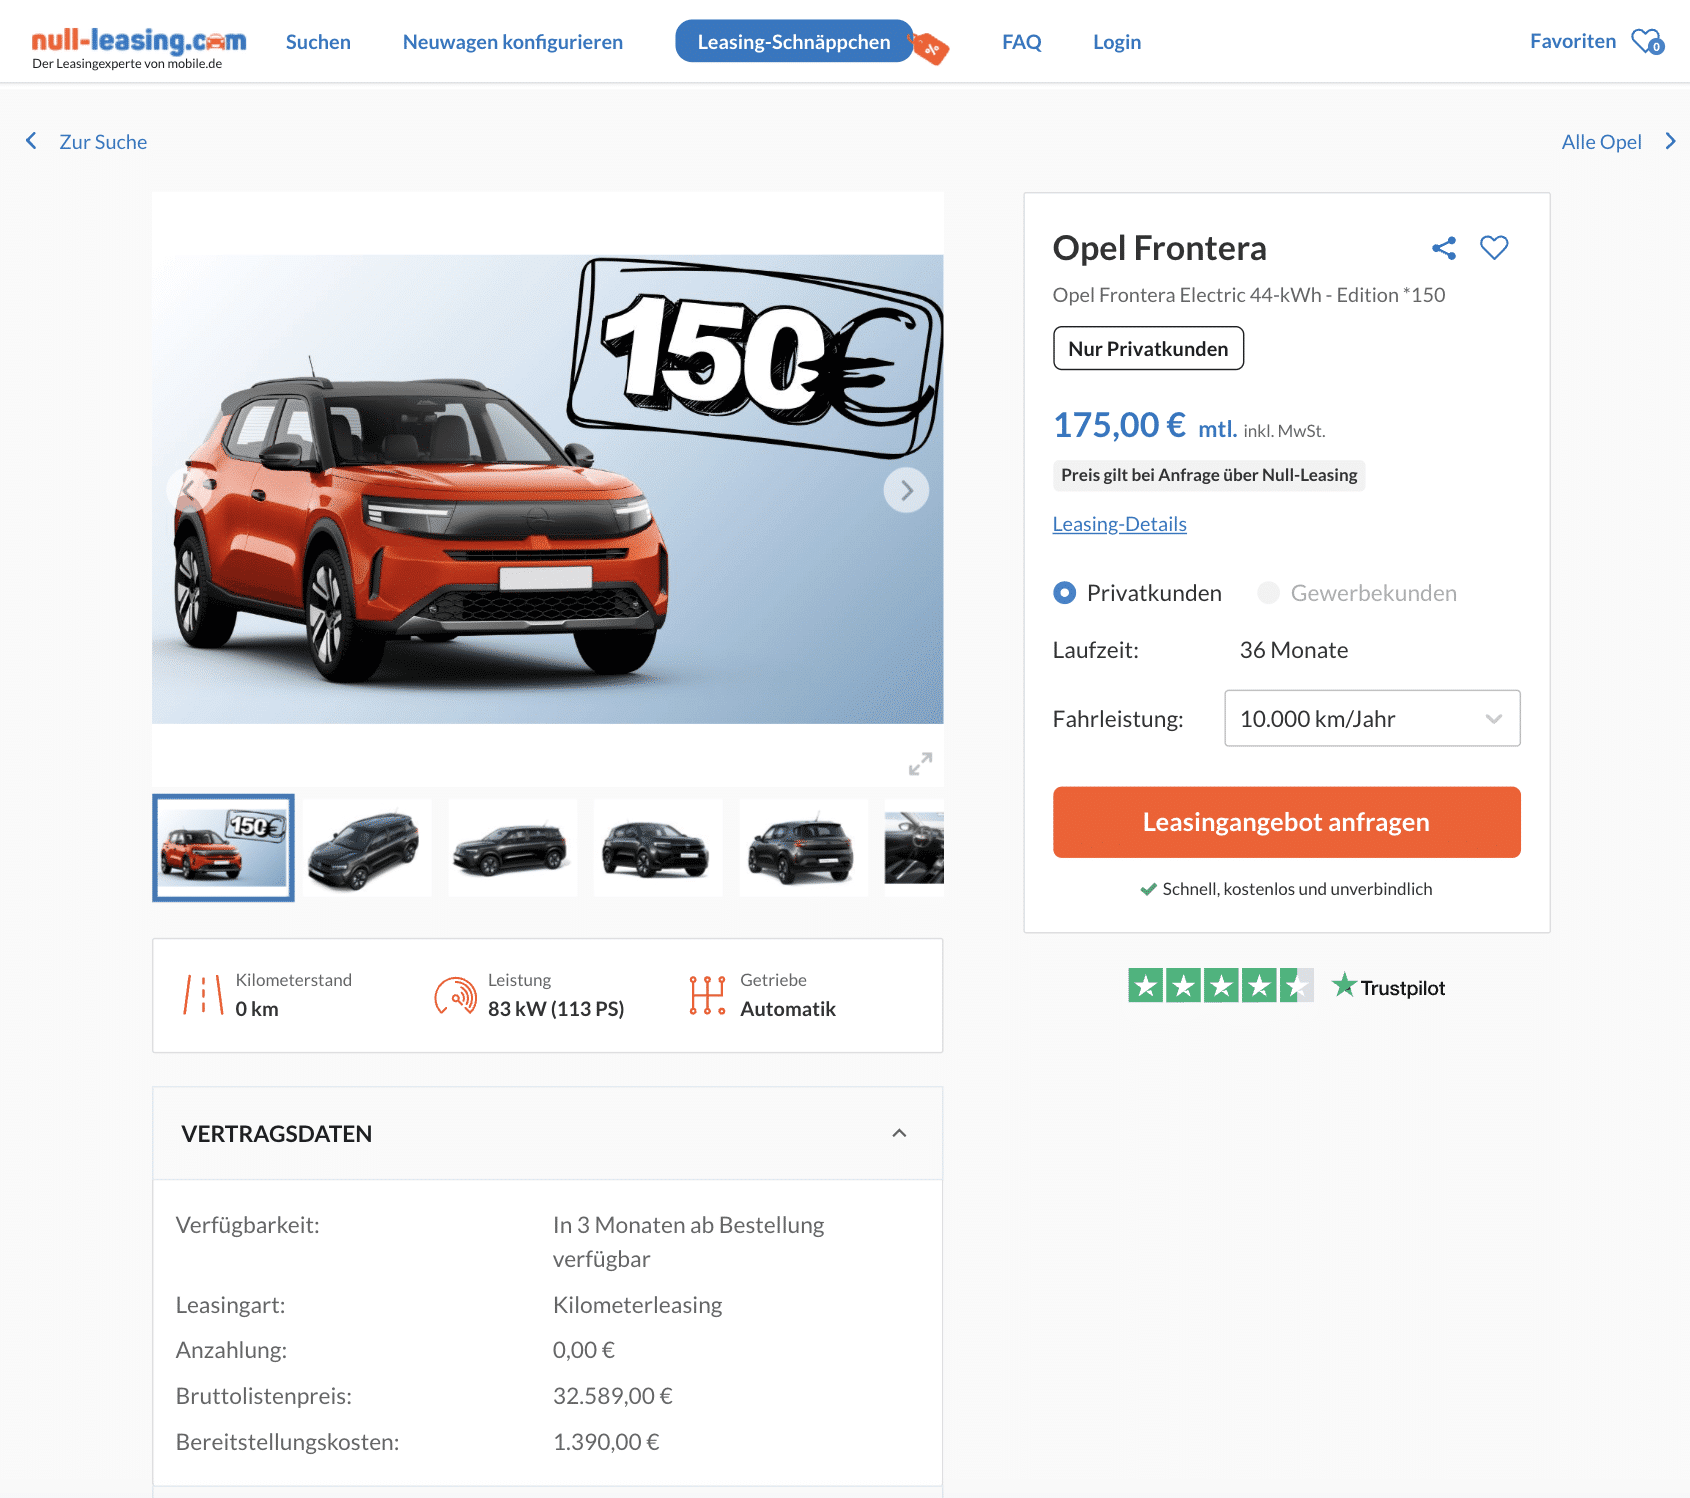
Task: Open the Alle Opel link
Action: coord(1602,142)
